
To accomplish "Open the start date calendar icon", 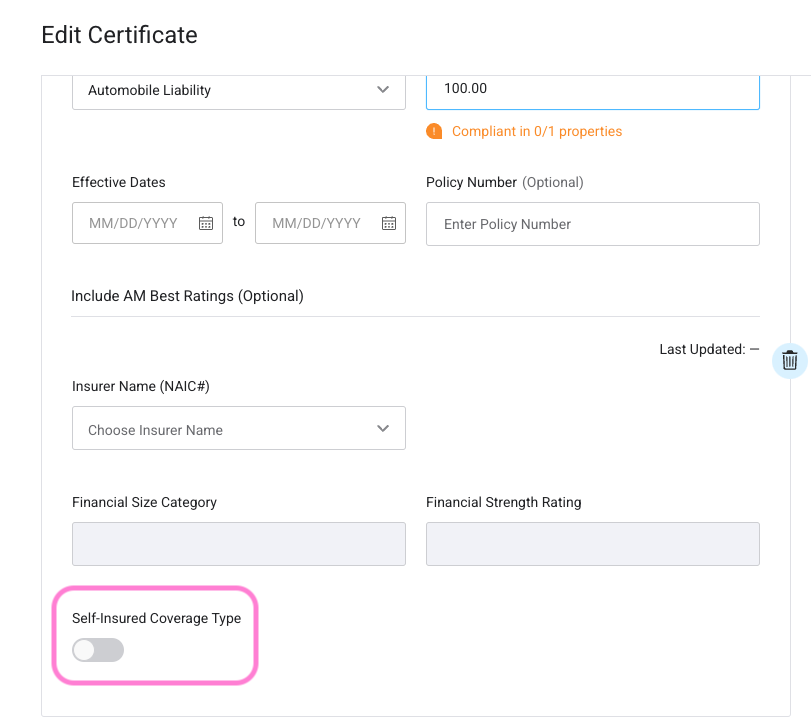I will click(206, 223).
